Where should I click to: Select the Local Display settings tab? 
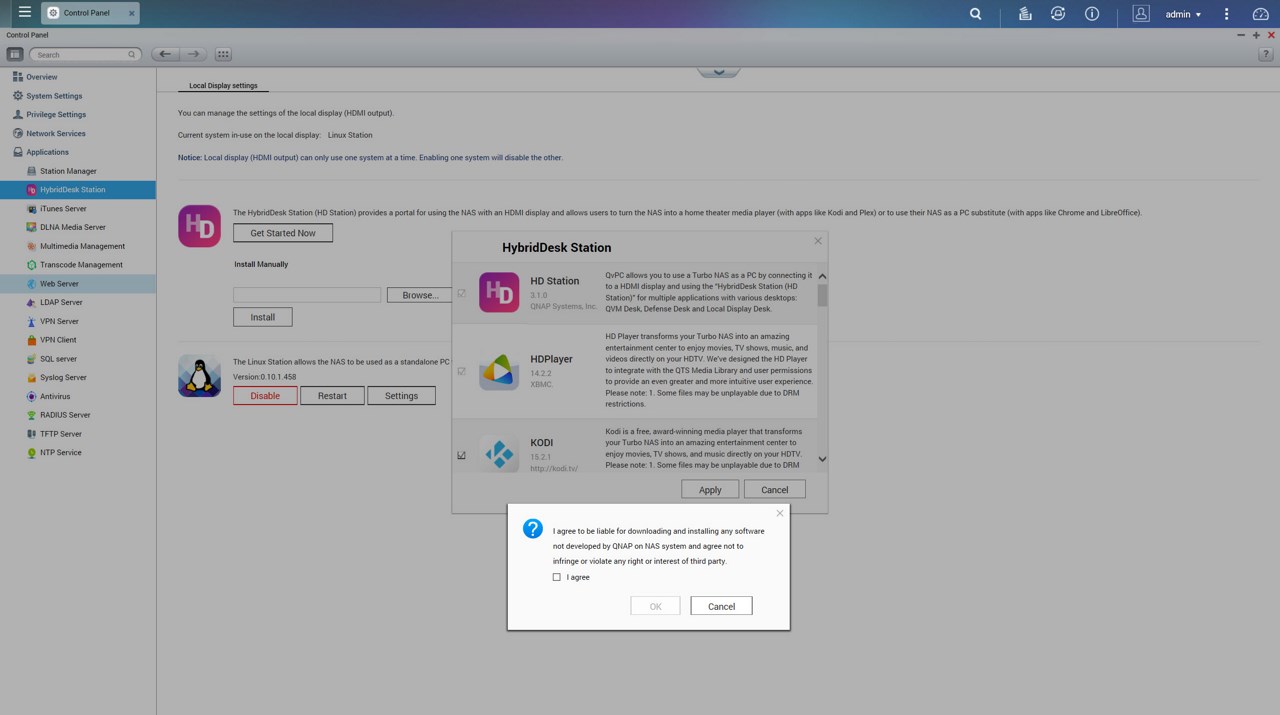[x=223, y=85]
